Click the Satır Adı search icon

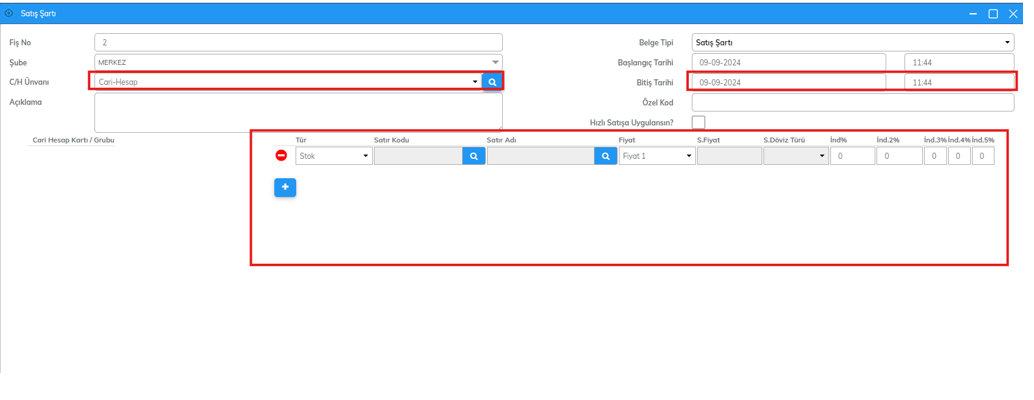tap(605, 156)
